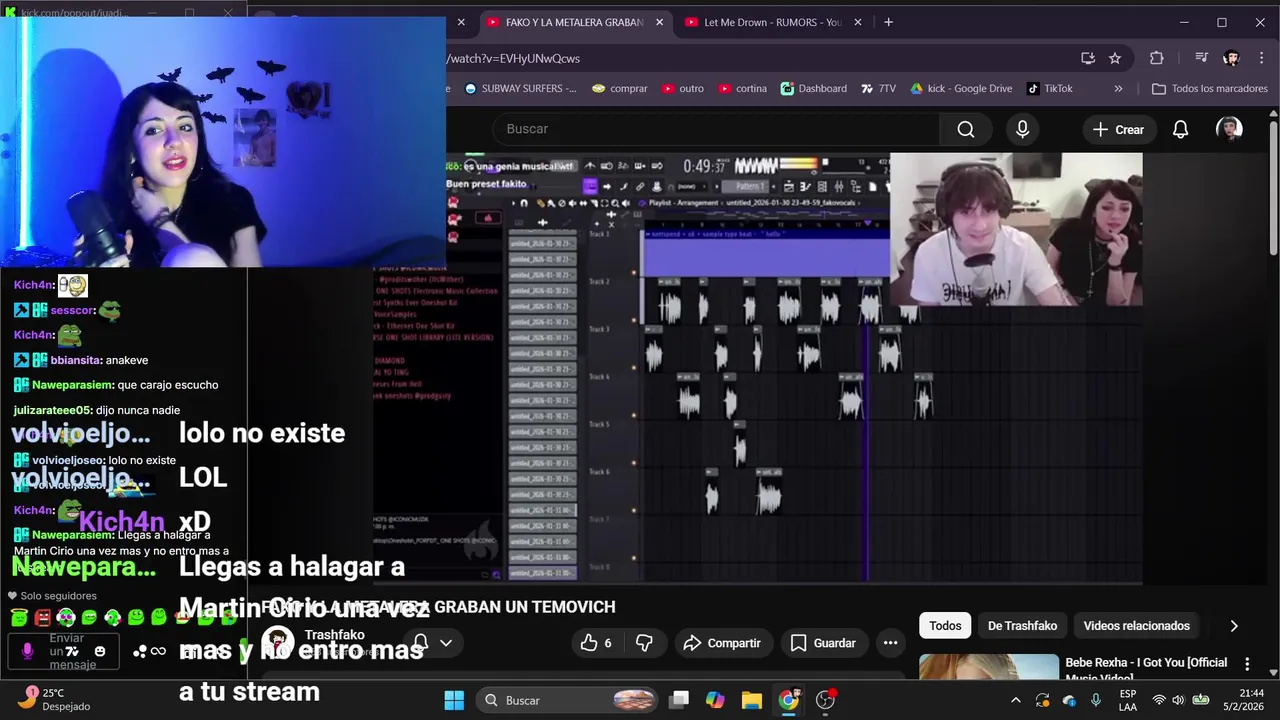Click the YouTube Buscar search field
Viewport: 1280px width, 720px height.
715,129
